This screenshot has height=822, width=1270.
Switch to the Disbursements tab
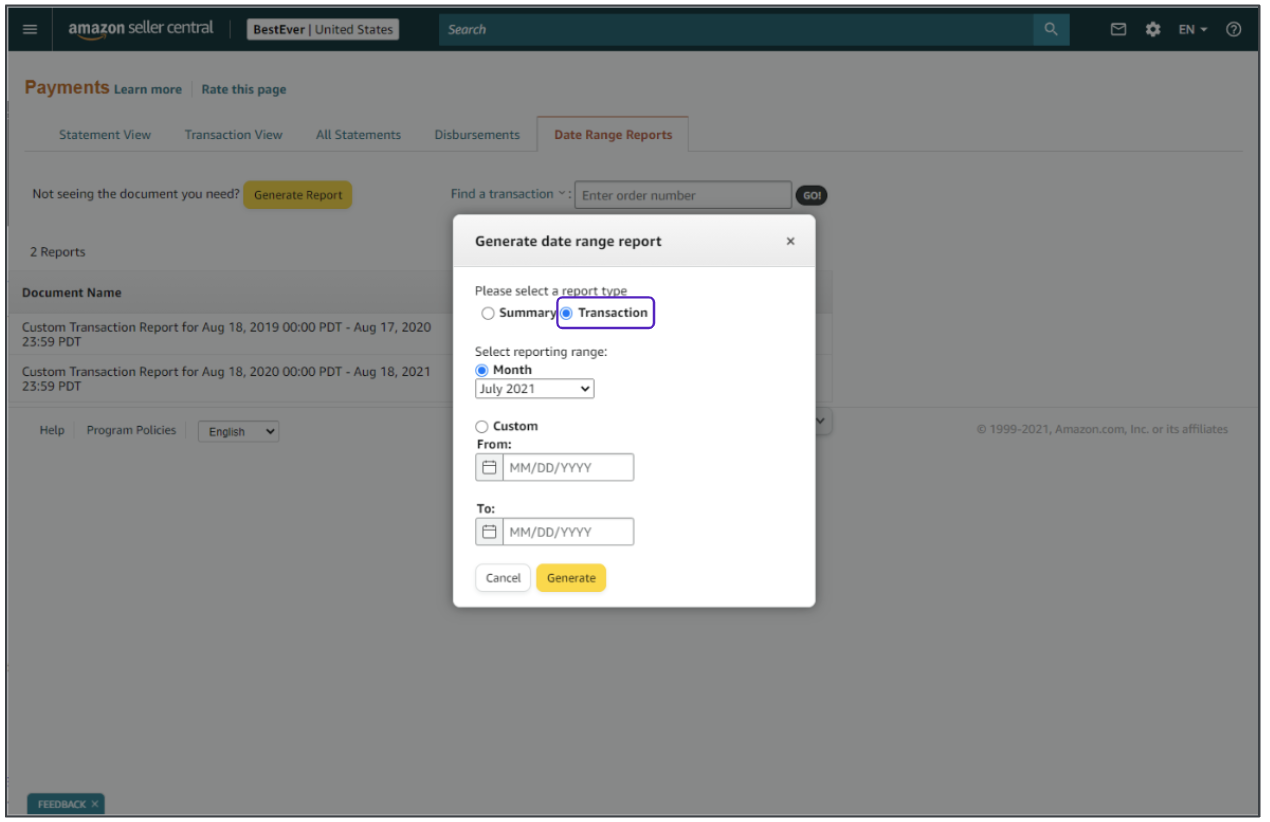coord(477,135)
